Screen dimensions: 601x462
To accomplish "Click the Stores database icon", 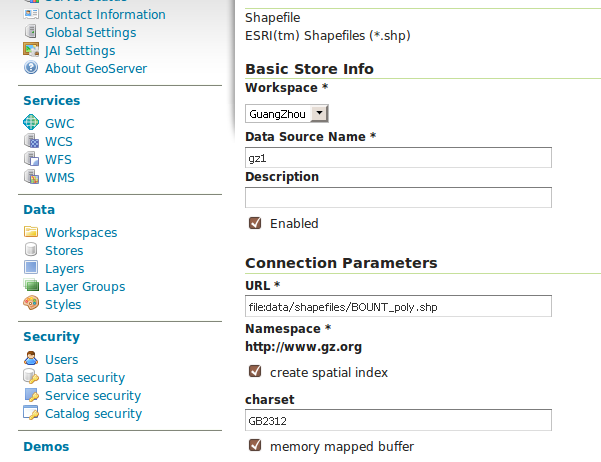I will pos(30,250).
